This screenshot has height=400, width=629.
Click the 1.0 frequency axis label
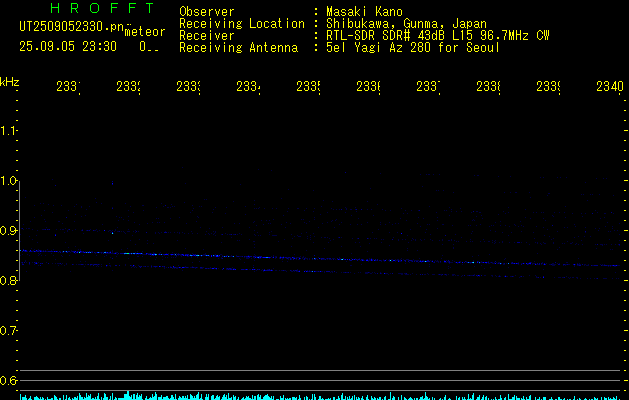tap(8, 181)
